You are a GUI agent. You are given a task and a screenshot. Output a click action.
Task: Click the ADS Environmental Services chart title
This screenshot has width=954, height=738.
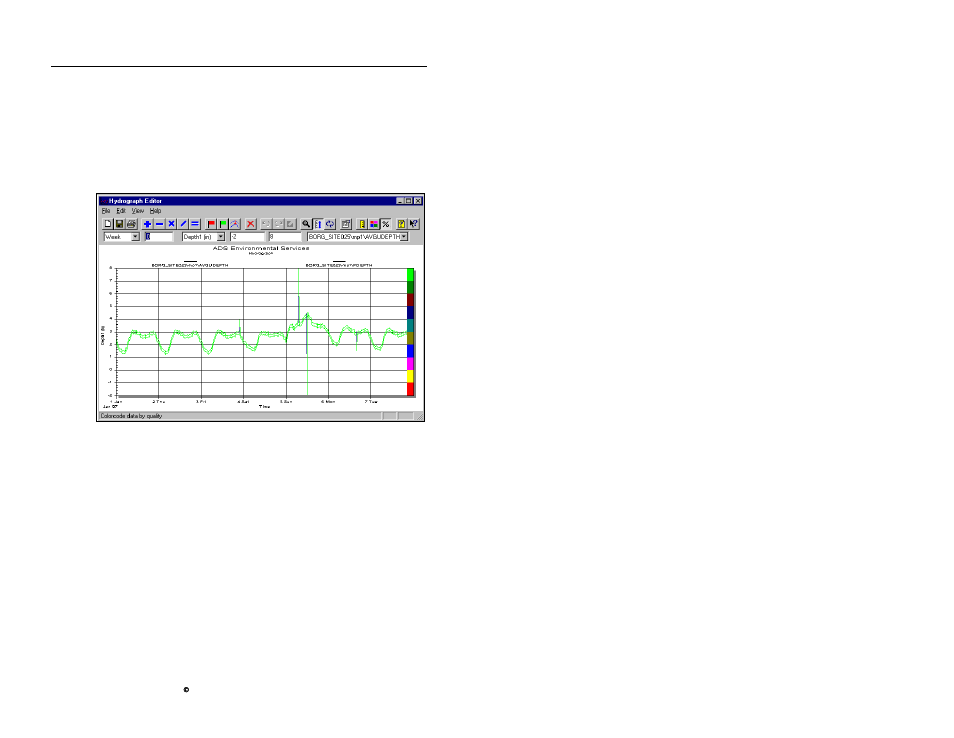(x=260, y=248)
